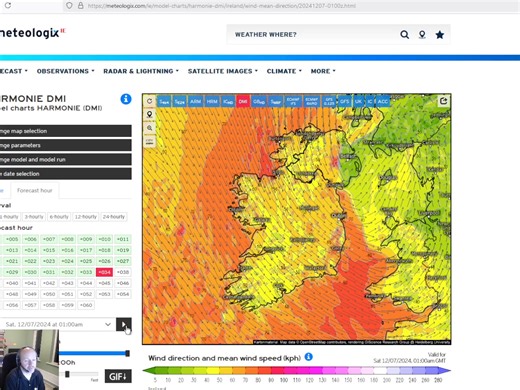Click the blue info icon beside HARMONIE DMI
The image size is (520, 390).
coord(126,99)
